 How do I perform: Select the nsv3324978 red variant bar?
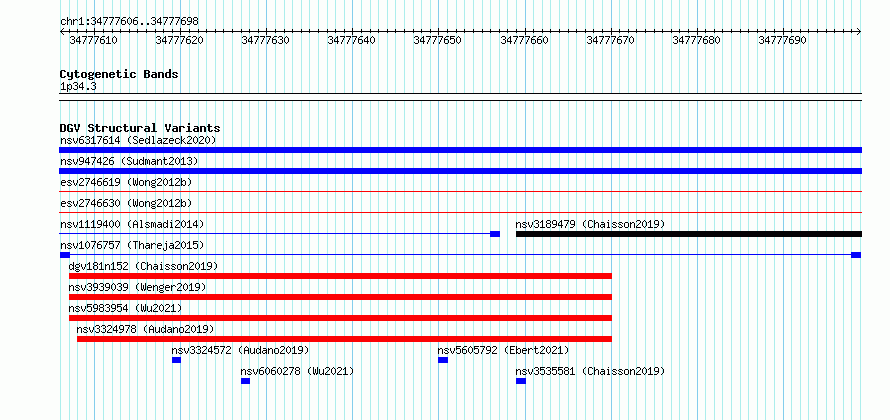click(x=345, y=339)
